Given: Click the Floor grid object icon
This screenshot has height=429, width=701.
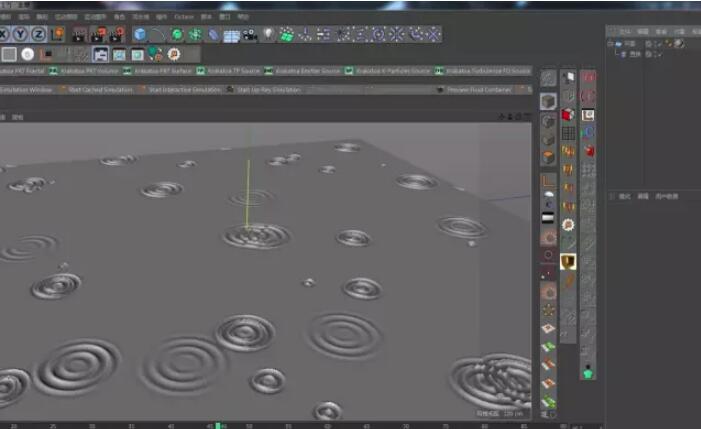Looking at the screenshot, I should 231,35.
